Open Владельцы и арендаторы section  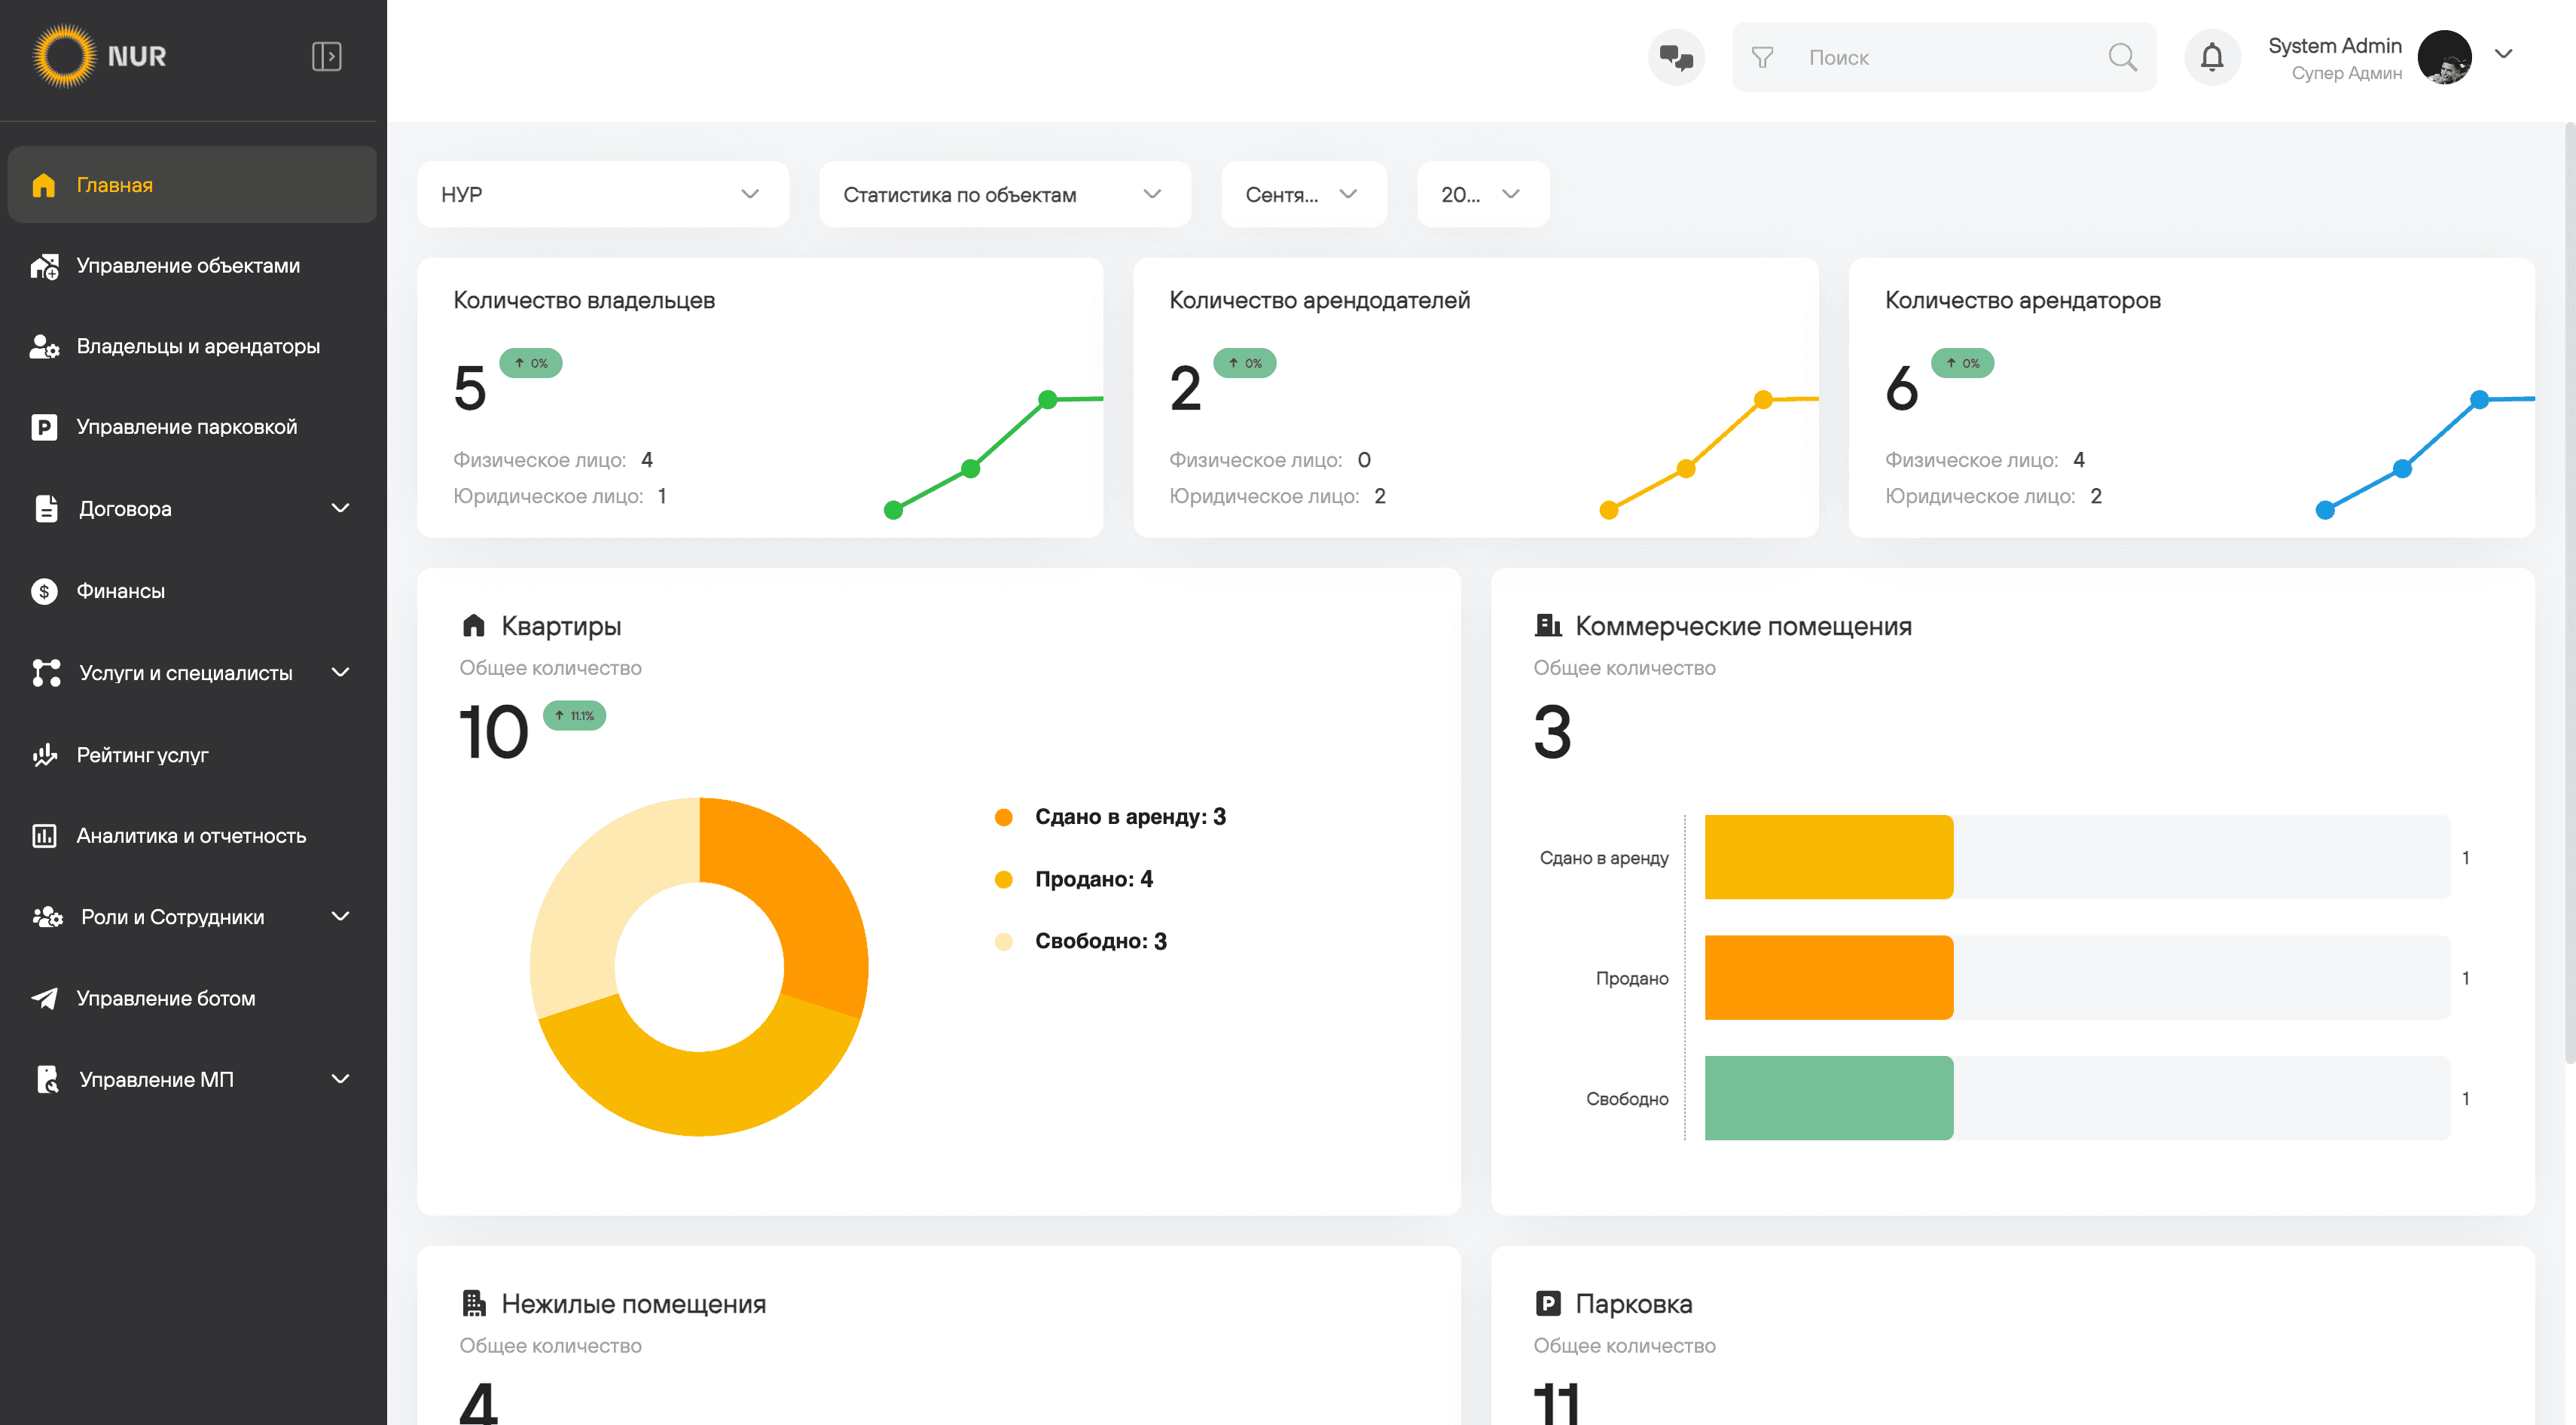[x=192, y=346]
